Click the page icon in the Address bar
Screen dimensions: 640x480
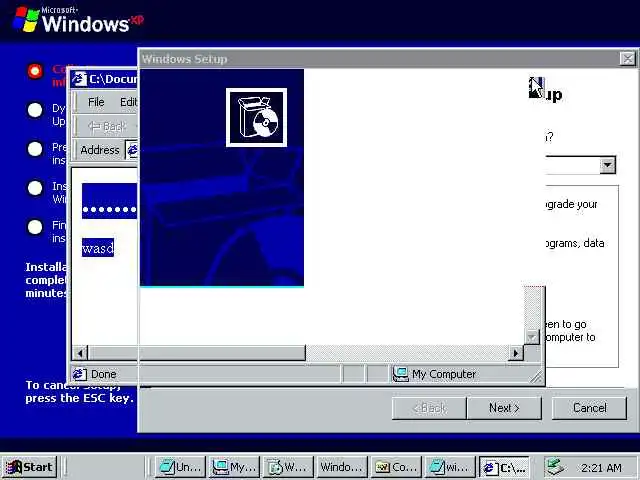[x=133, y=150]
